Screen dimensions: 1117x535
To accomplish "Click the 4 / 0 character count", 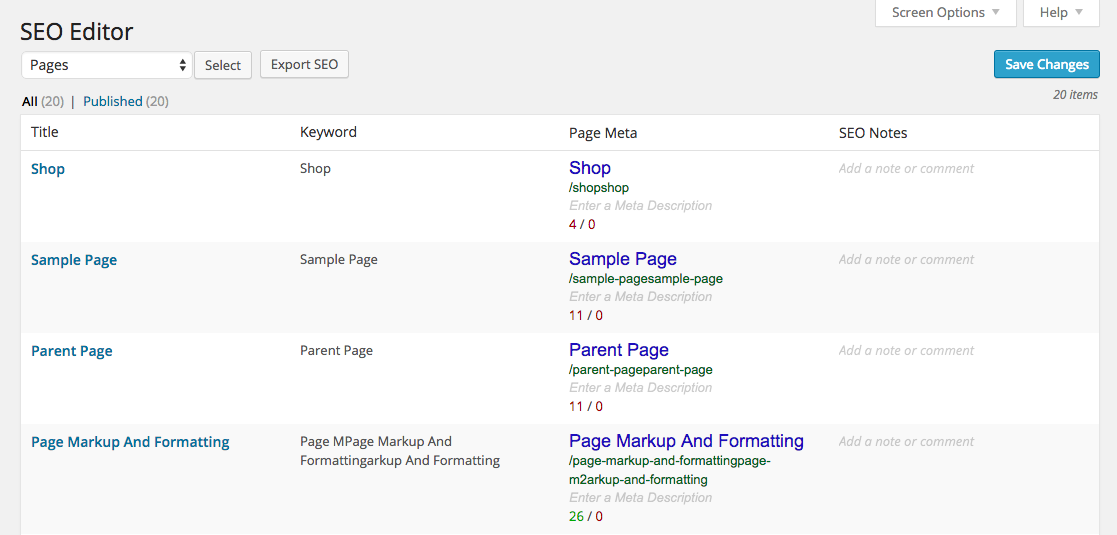I will [x=582, y=224].
